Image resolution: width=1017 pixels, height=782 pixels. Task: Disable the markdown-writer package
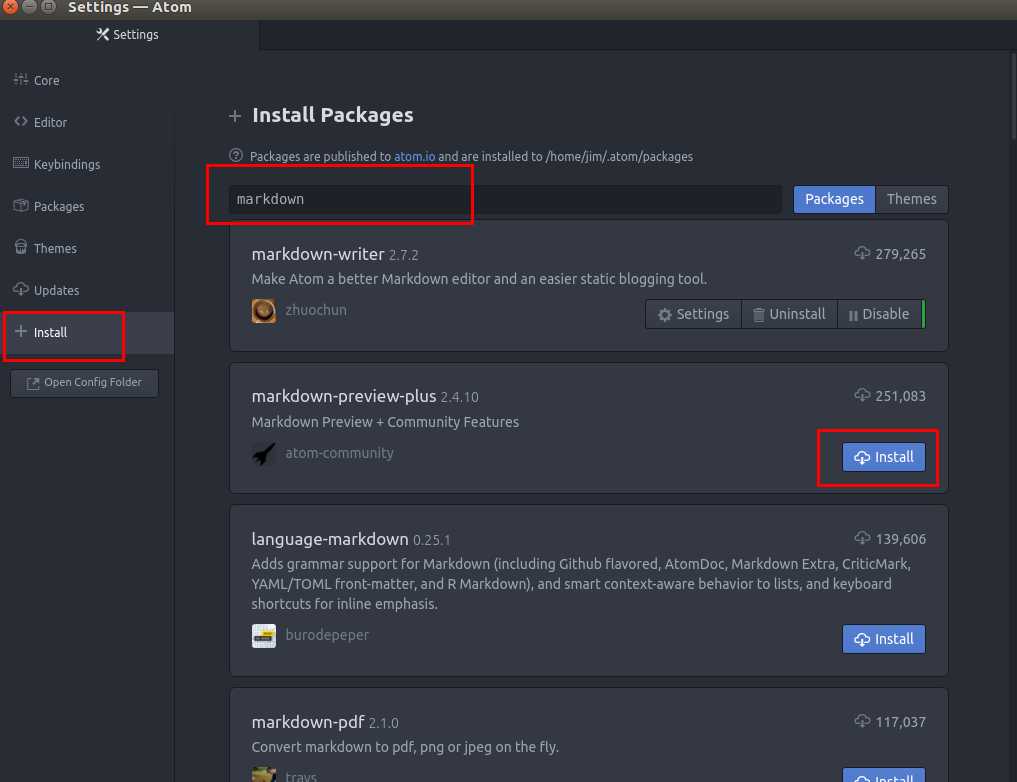click(x=879, y=314)
